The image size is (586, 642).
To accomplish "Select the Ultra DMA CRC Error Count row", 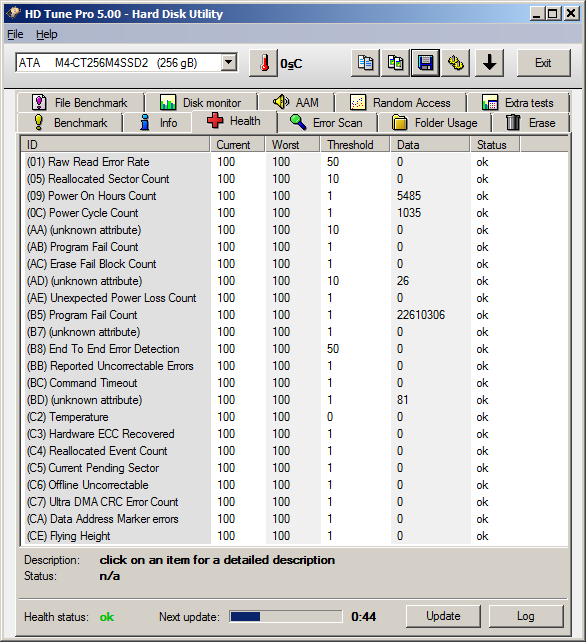I will tap(294, 502).
